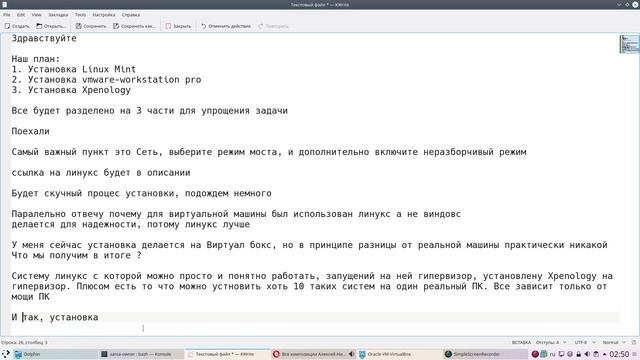Click the line 'Что мы получим в итоге ?'
The image size is (640, 360).
tap(76, 256)
